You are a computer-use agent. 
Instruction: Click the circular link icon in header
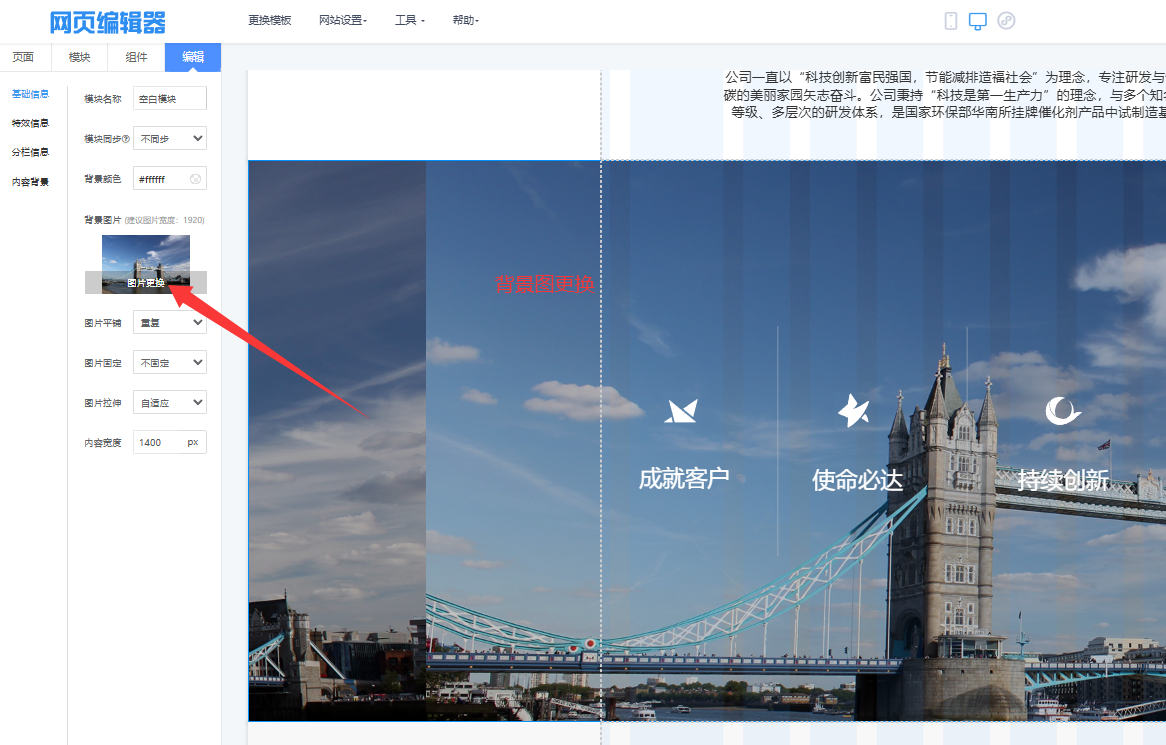coord(1006,21)
